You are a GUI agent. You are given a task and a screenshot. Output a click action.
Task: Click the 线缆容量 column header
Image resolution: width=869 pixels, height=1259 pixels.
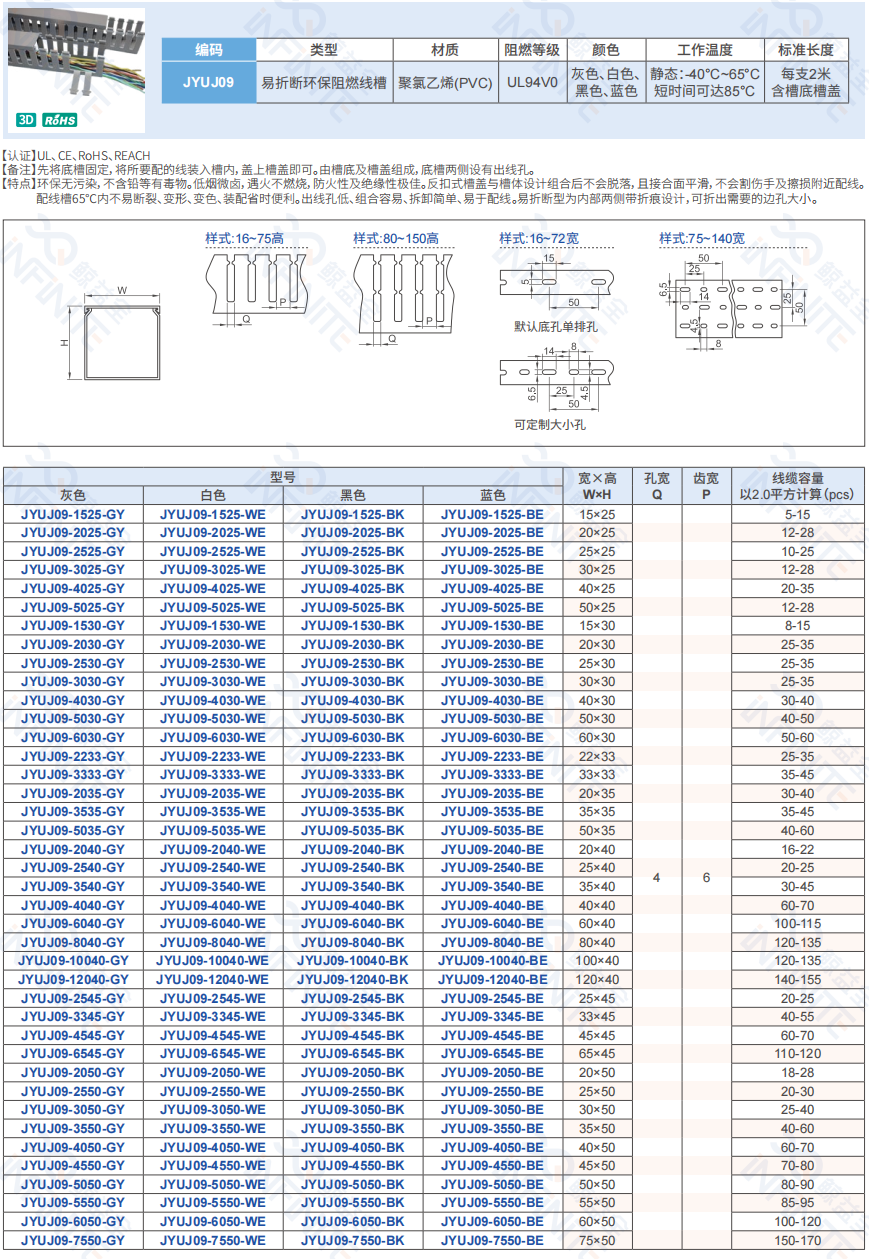[x=797, y=486]
